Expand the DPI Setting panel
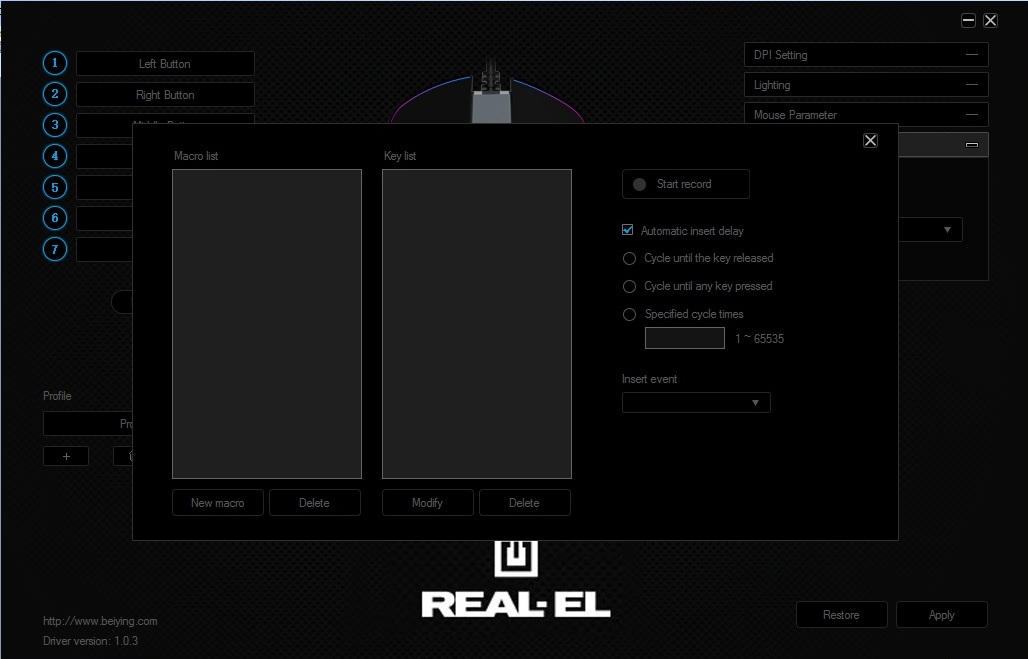This screenshot has height=659, width=1028. click(x=866, y=55)
